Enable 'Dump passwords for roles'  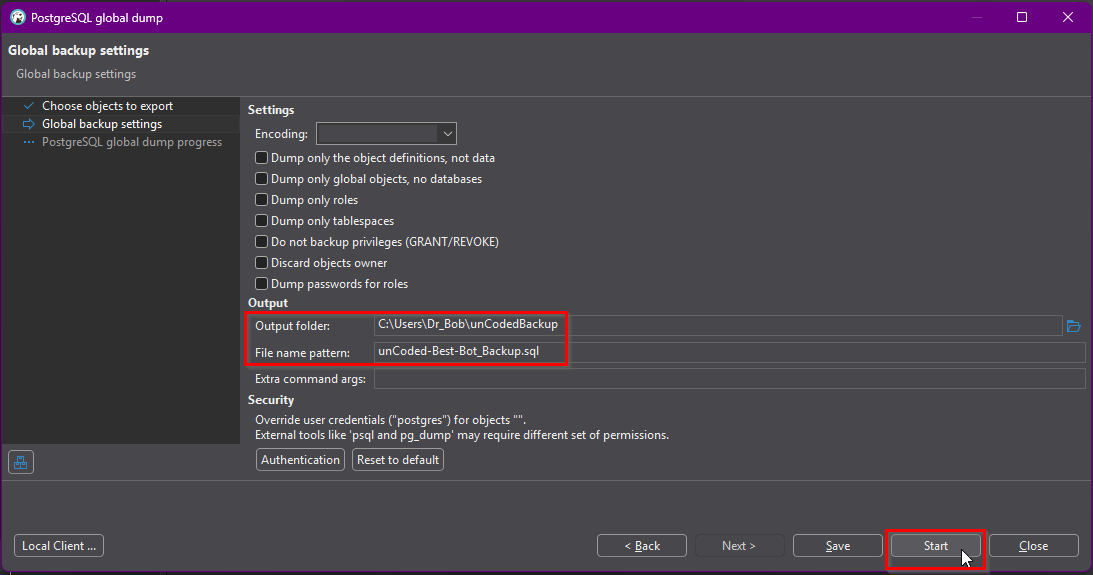[262, 284]
